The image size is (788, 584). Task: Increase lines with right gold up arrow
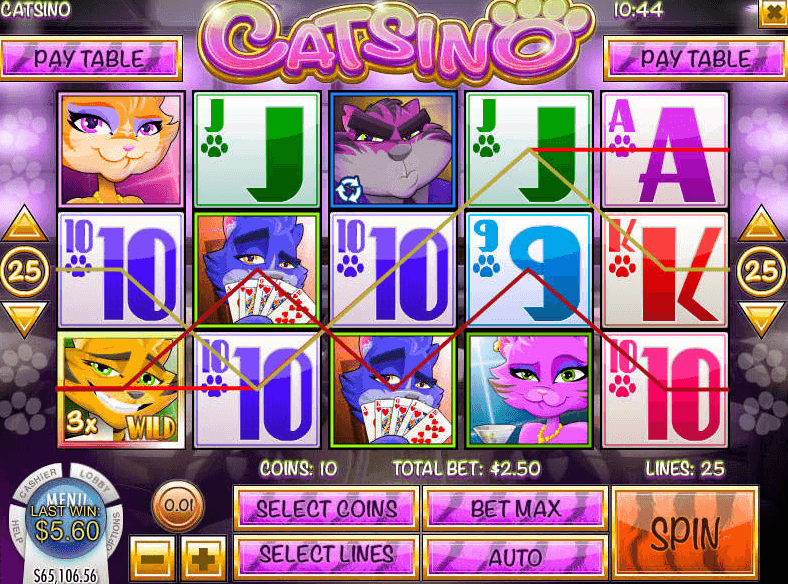click(762, 223)
